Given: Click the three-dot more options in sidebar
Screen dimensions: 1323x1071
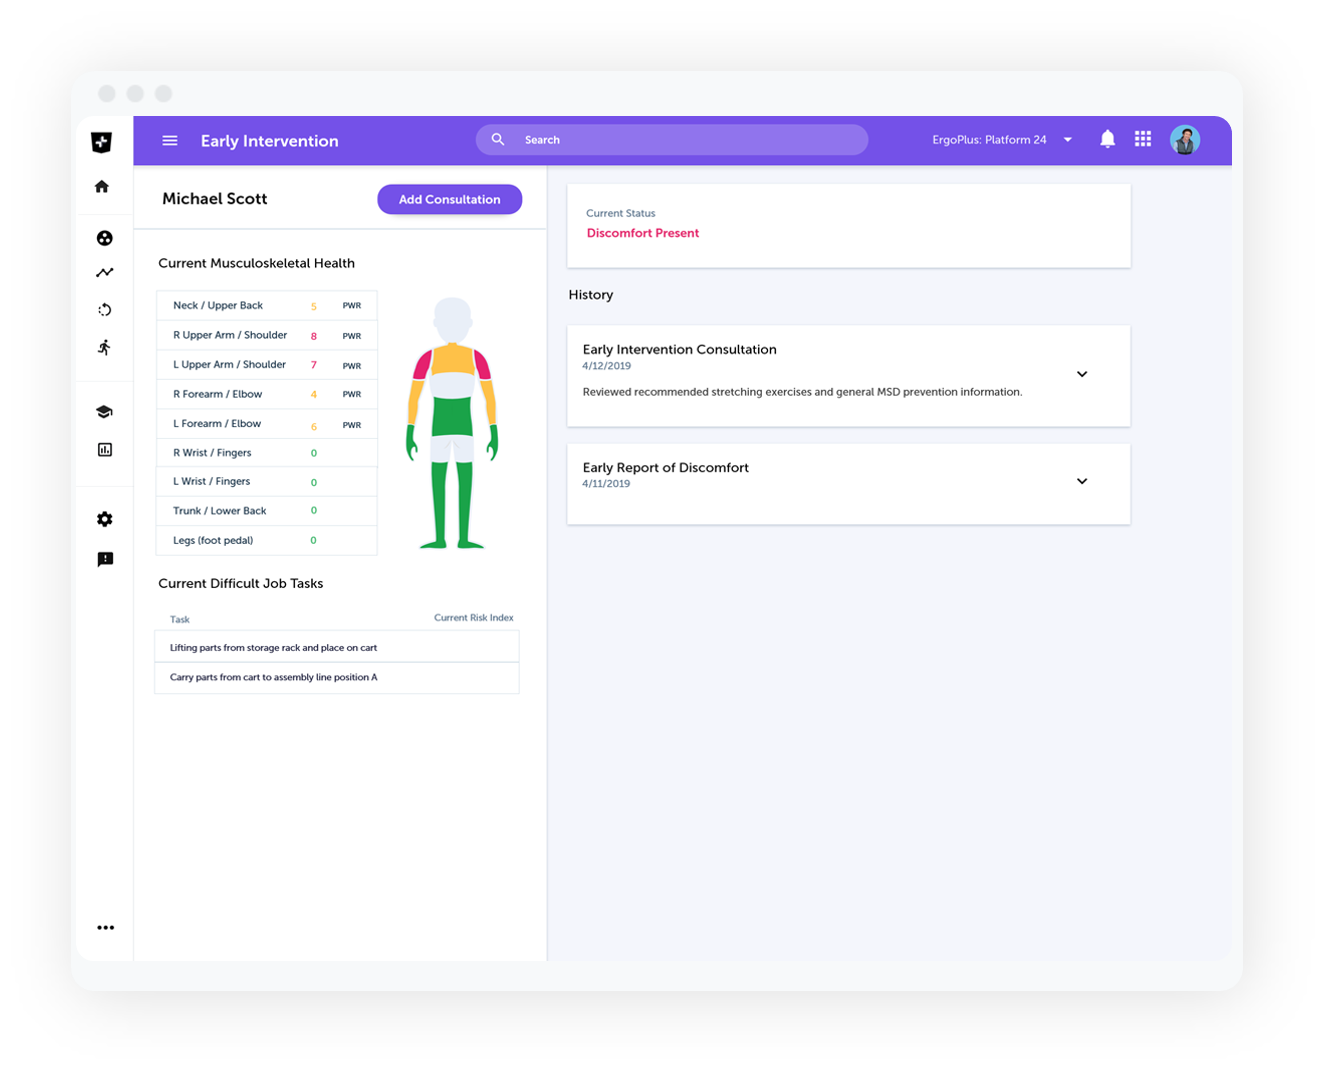Looking at the screenshot, I should pos(105,928).
